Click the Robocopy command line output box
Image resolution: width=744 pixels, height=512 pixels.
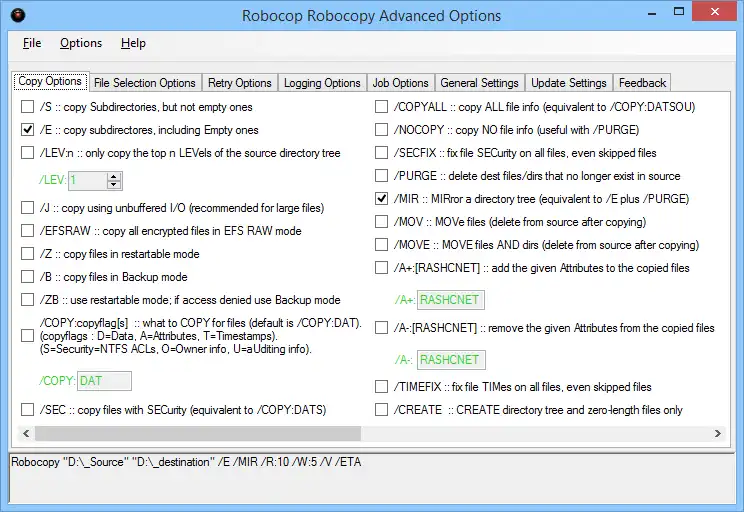point(372,478)
